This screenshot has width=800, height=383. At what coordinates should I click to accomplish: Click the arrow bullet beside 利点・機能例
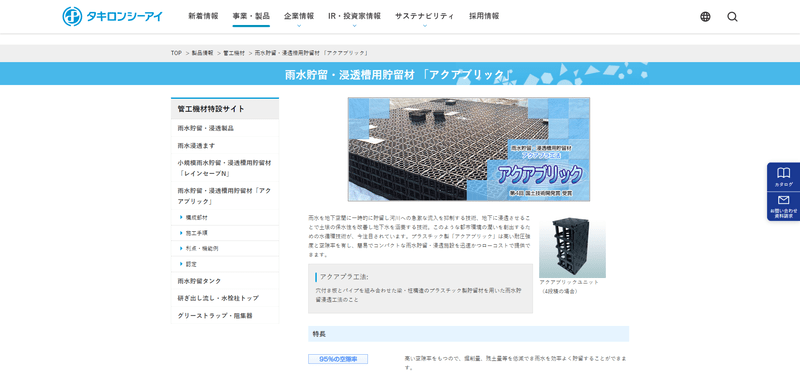click(181, 248)
